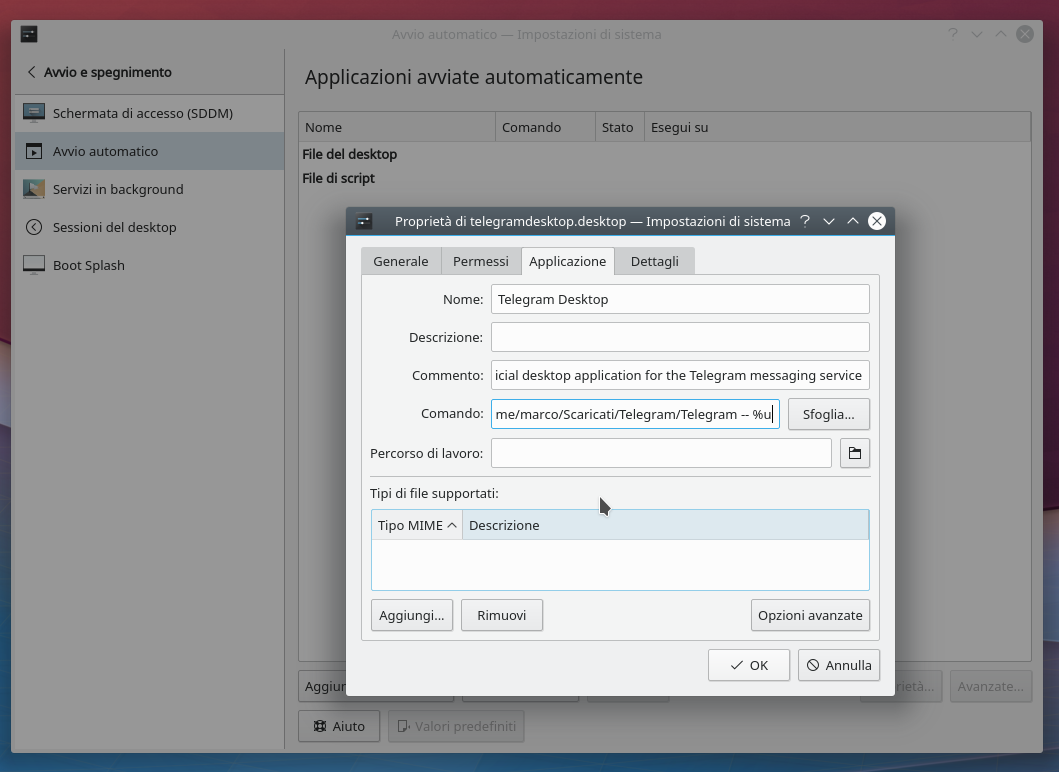1059x772 pixels.
Task: Open Sessioni del desktop page
Action: [x=149, y=227]
